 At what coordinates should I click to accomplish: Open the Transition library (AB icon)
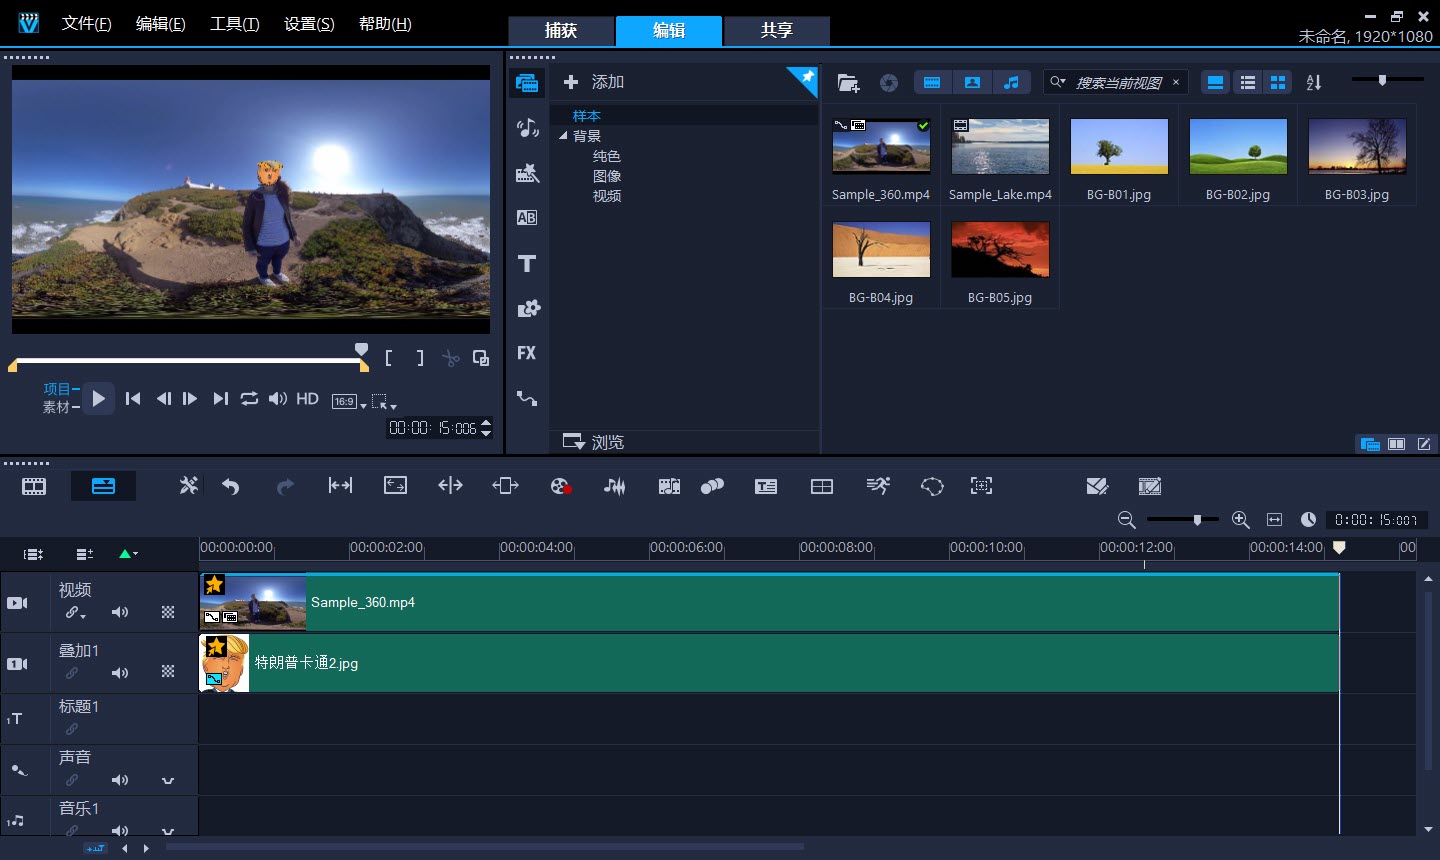coord(527,217)
